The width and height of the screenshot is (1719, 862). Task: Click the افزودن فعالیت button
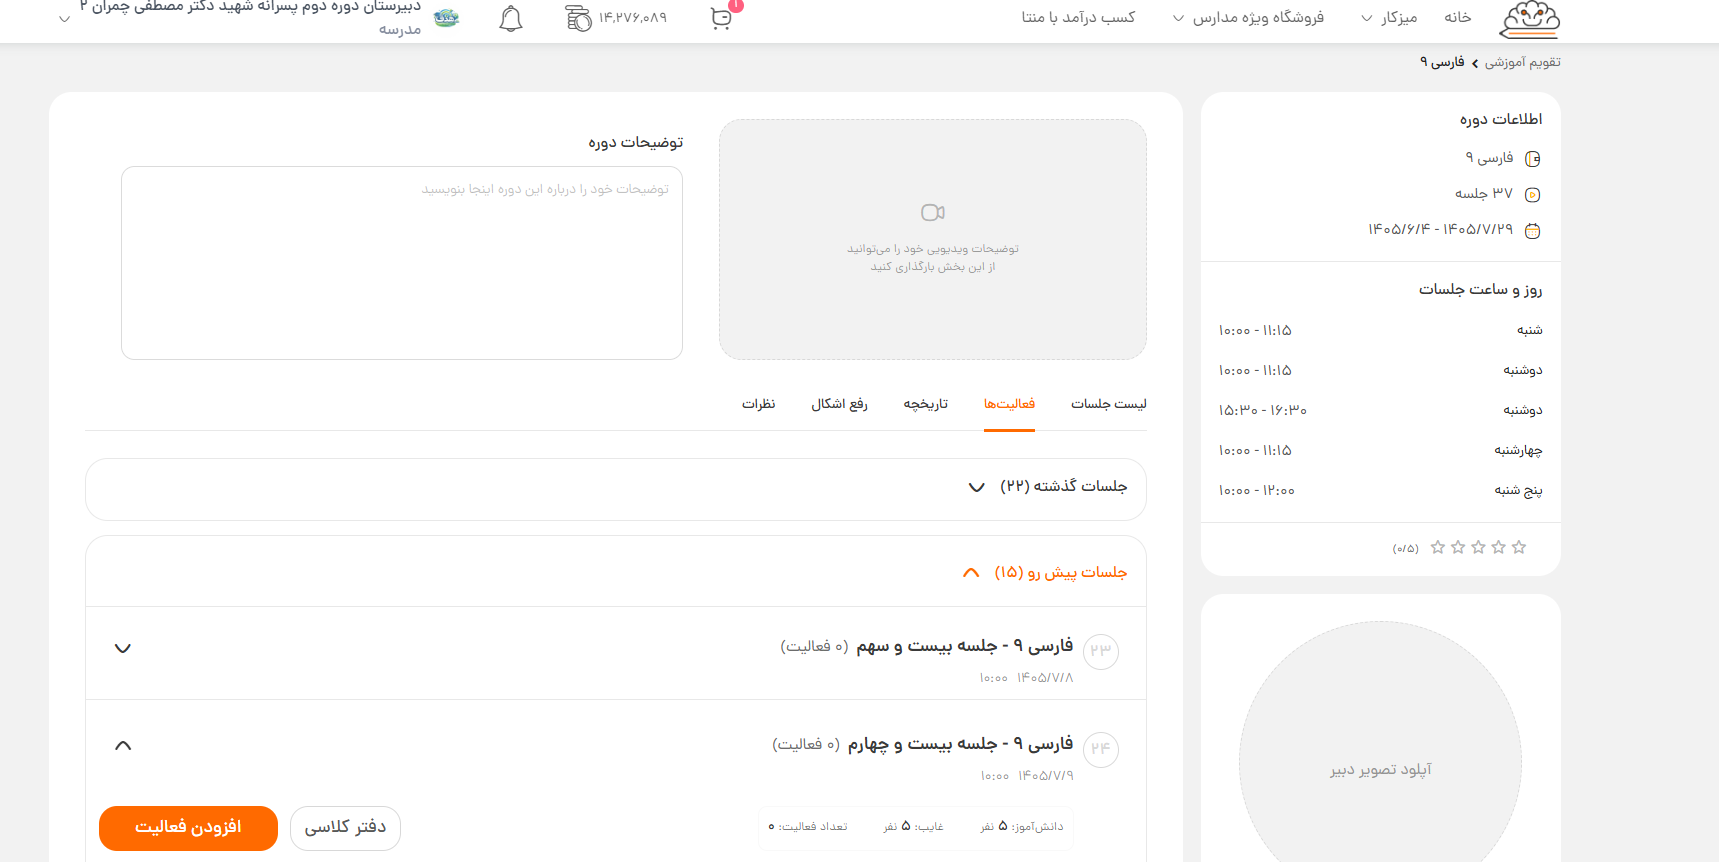coord(188,828)
